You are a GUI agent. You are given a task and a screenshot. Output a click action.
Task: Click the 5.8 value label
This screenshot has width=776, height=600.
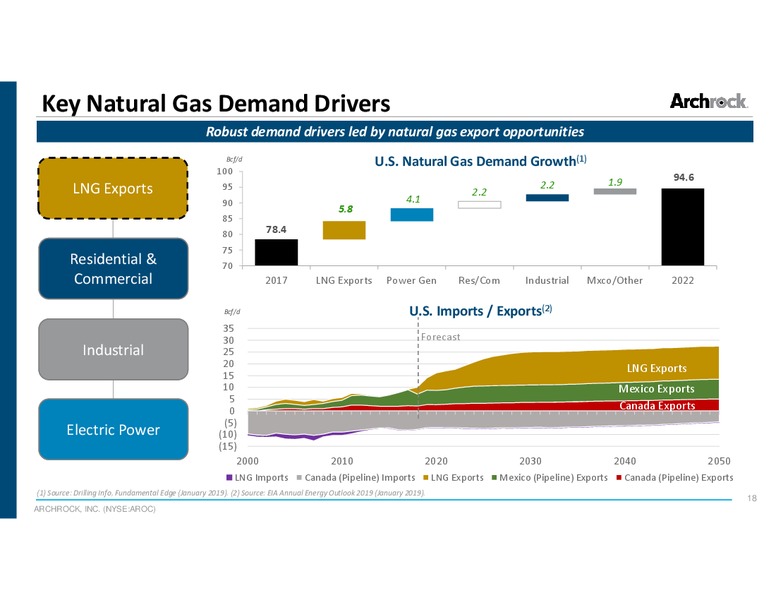(x=345, y=209)
